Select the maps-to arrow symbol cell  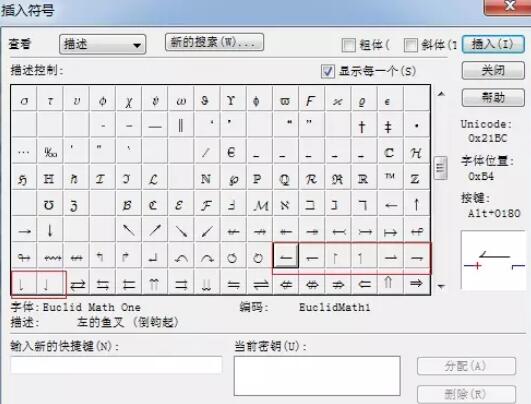[x=390, y=230]
